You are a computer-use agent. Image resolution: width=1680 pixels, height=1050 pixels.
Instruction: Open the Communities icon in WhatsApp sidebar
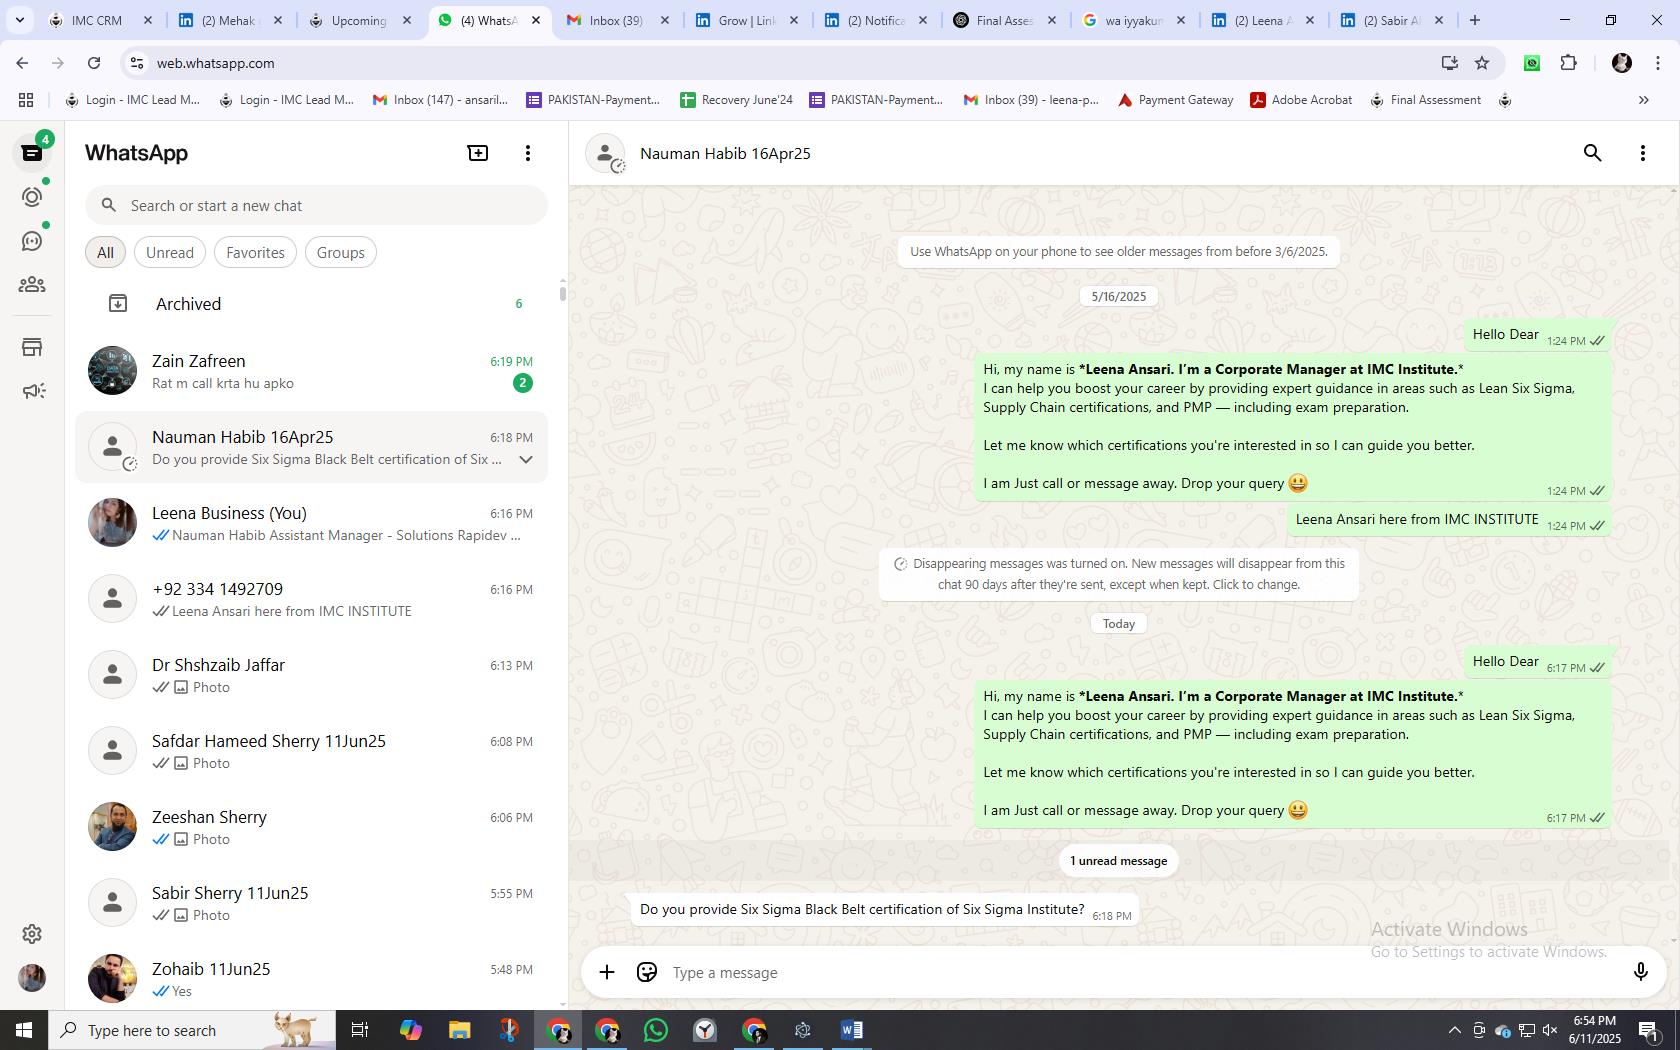32,285
